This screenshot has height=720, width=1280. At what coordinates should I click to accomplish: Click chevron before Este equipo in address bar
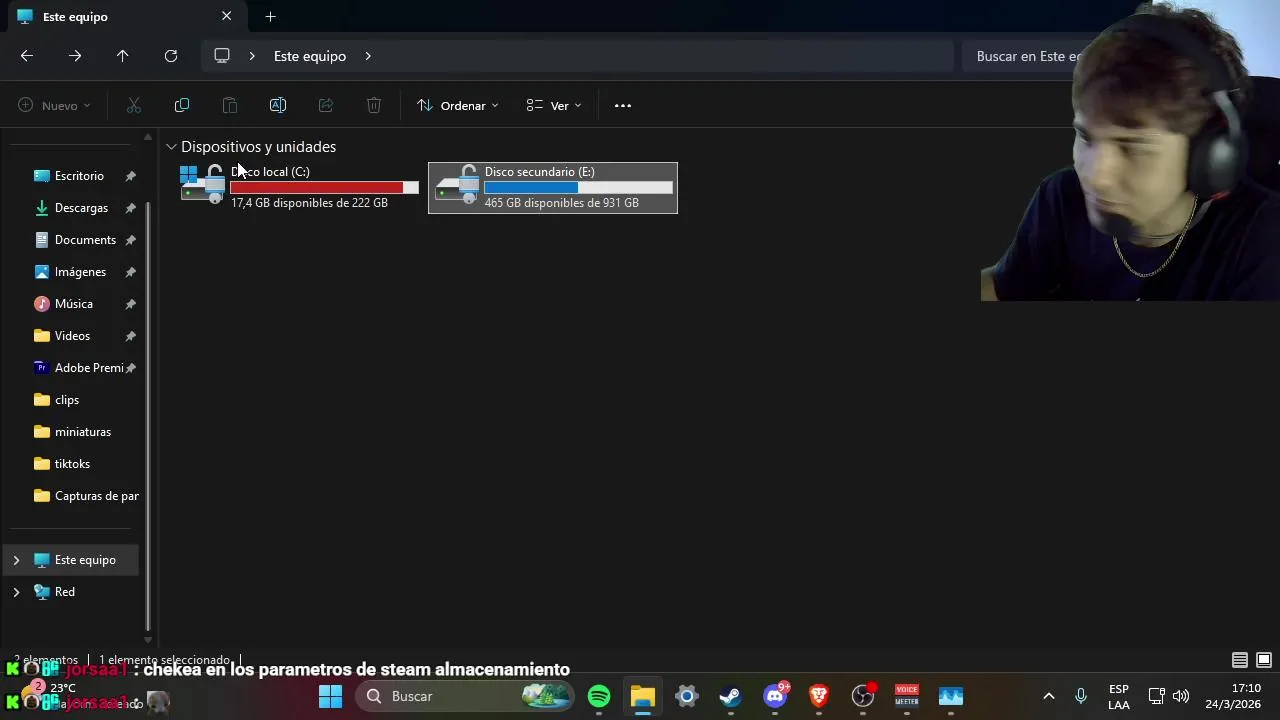click(x=252, y=56)
